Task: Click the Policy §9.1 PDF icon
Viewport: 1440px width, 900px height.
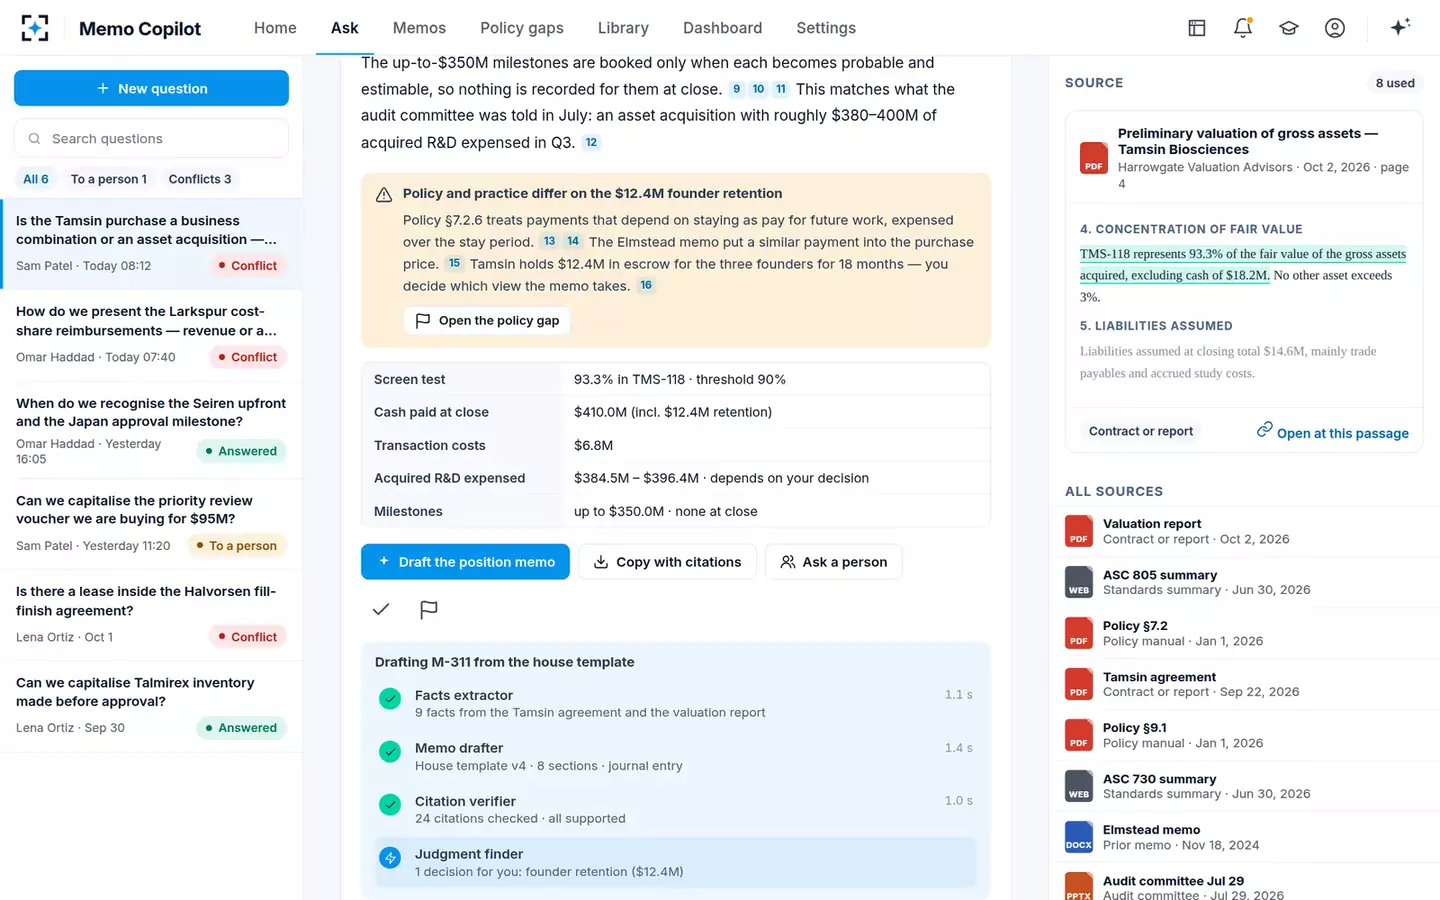Action: click(1079, 735)
